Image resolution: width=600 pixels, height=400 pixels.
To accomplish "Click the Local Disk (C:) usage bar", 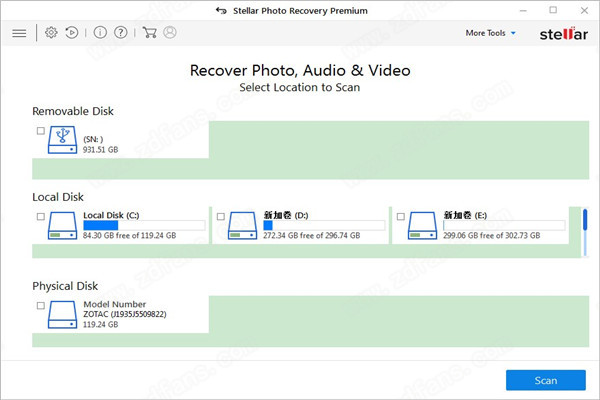I will (144, 225).
